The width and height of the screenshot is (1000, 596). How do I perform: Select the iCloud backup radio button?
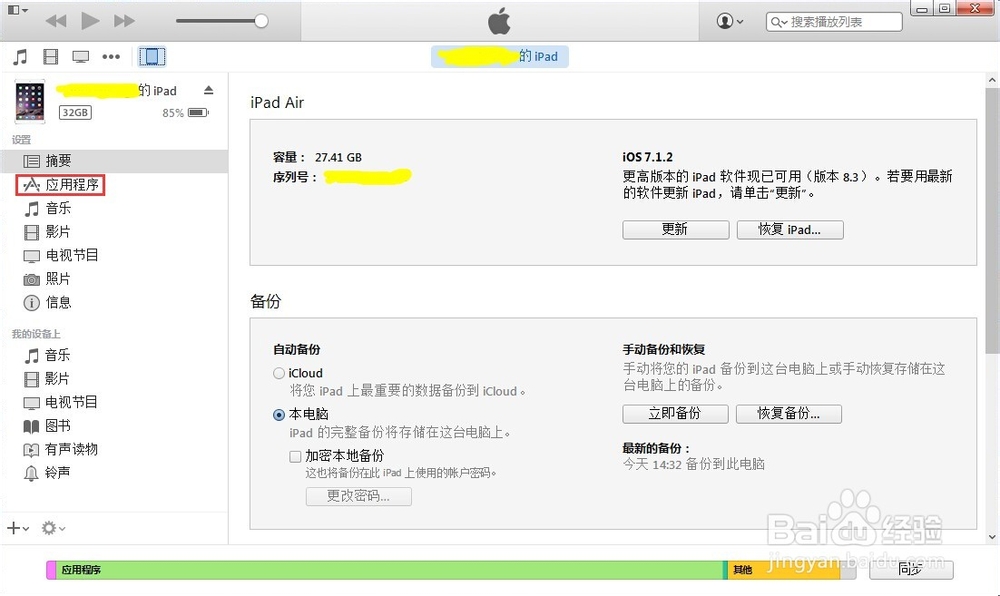(279, 374)
